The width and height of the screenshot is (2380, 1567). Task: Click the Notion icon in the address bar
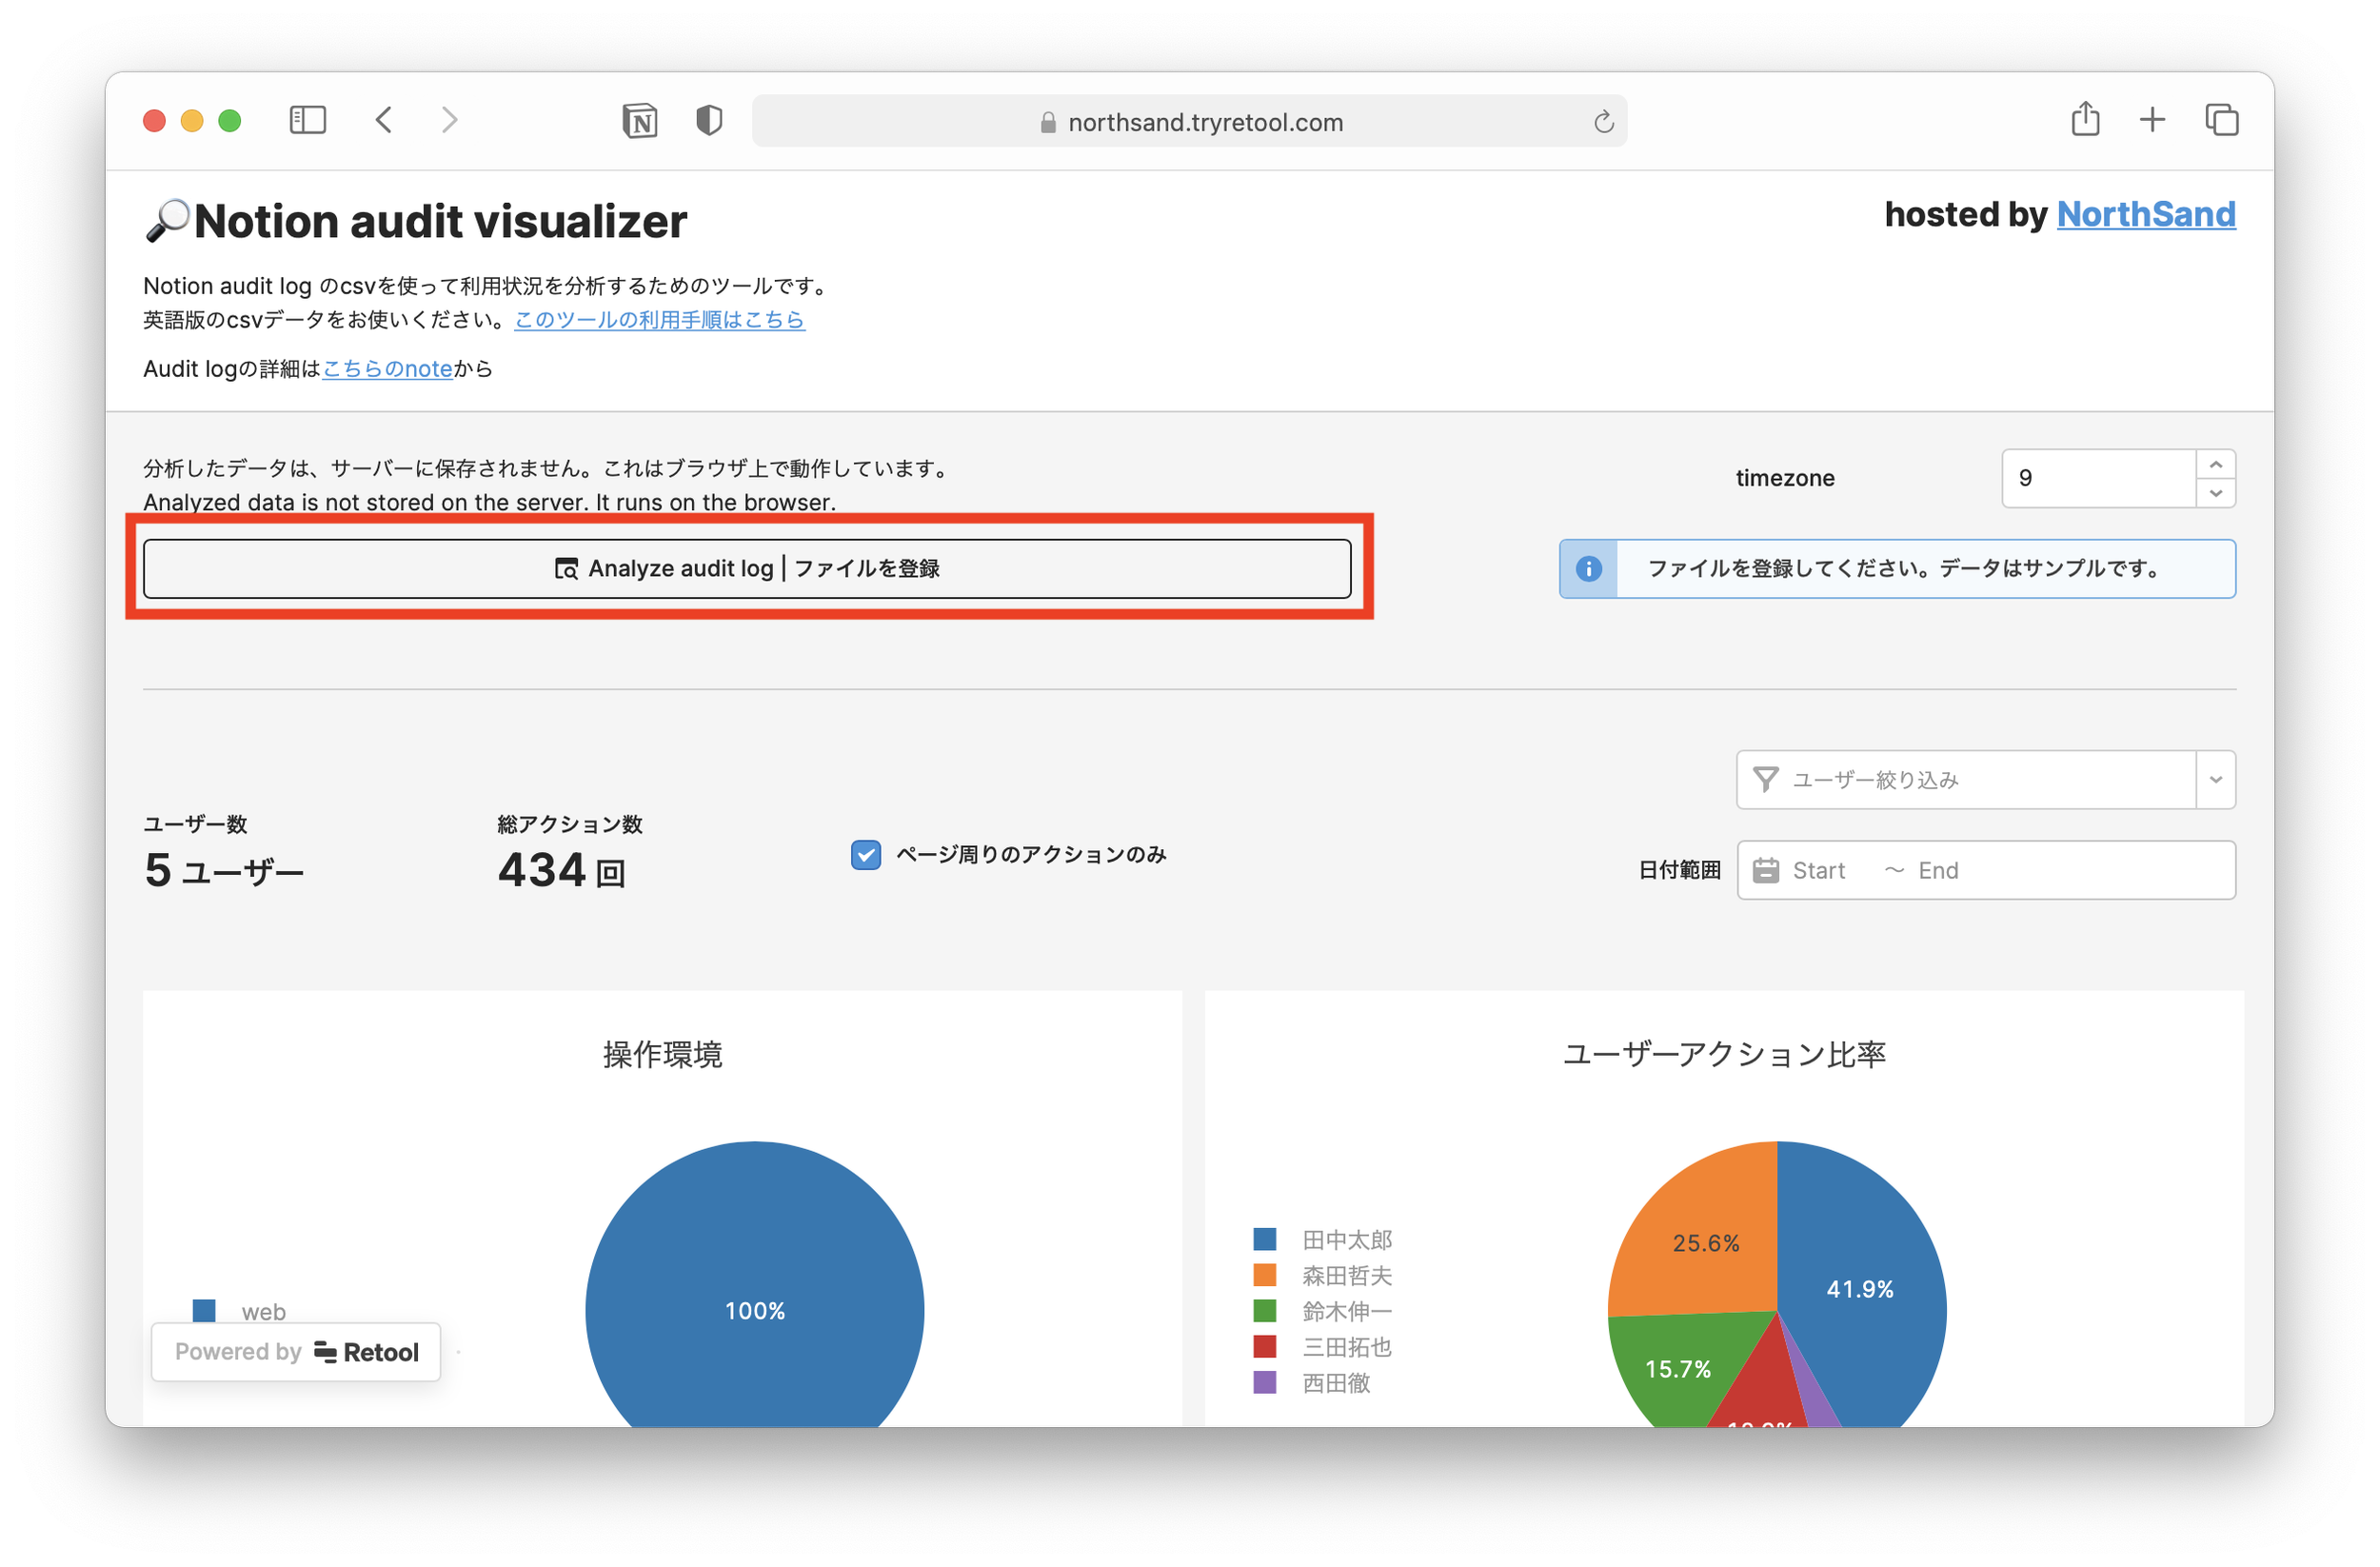coord(641,120)
